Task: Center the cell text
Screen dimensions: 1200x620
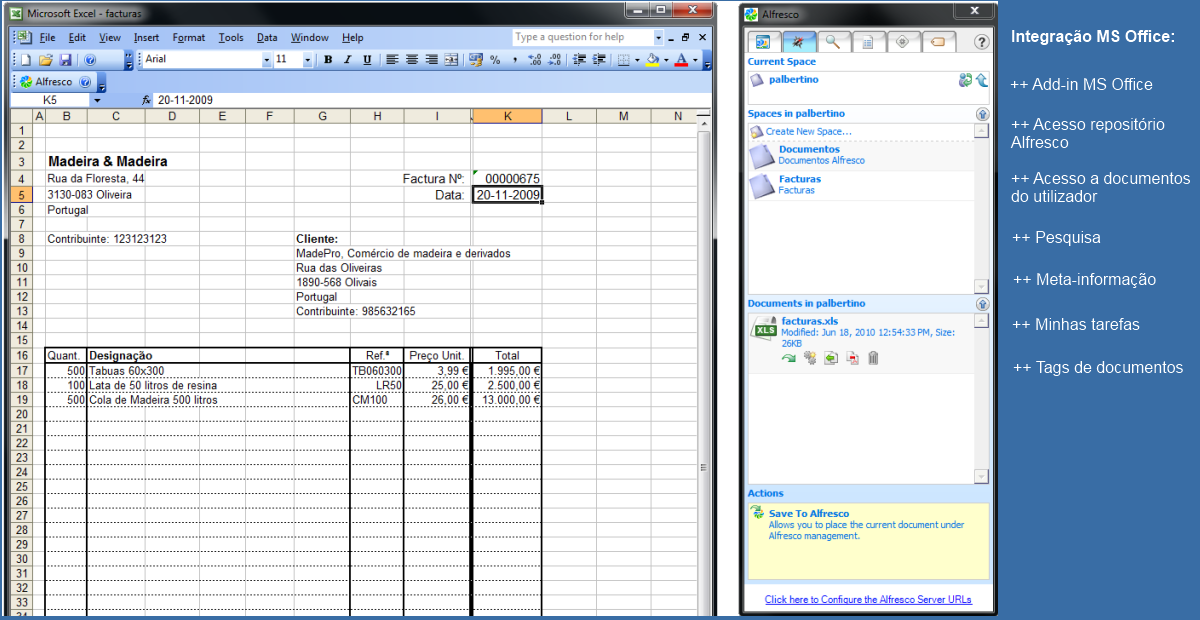Action: pos(412,60)
